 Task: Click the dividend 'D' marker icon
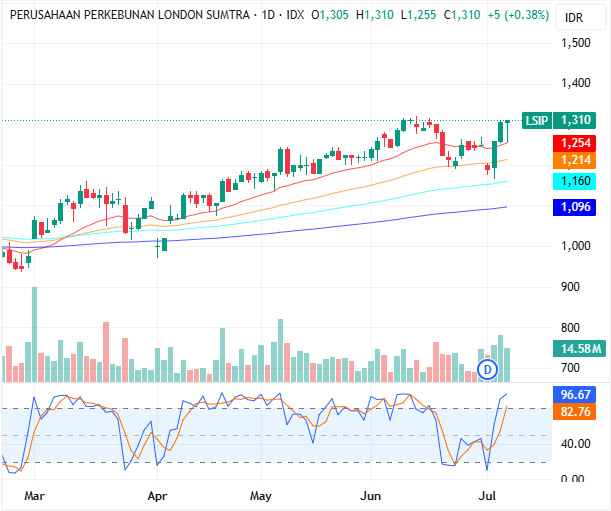[487, 369]
